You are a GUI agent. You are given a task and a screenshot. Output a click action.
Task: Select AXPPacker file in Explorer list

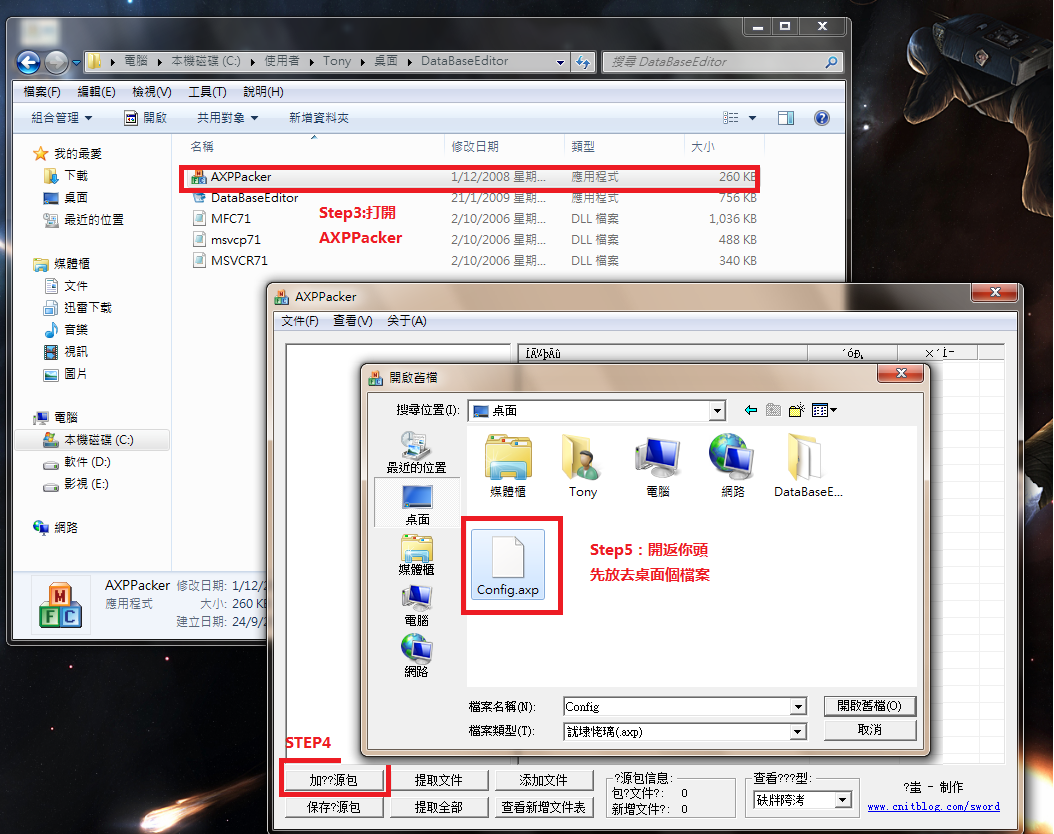pos(470,177)
